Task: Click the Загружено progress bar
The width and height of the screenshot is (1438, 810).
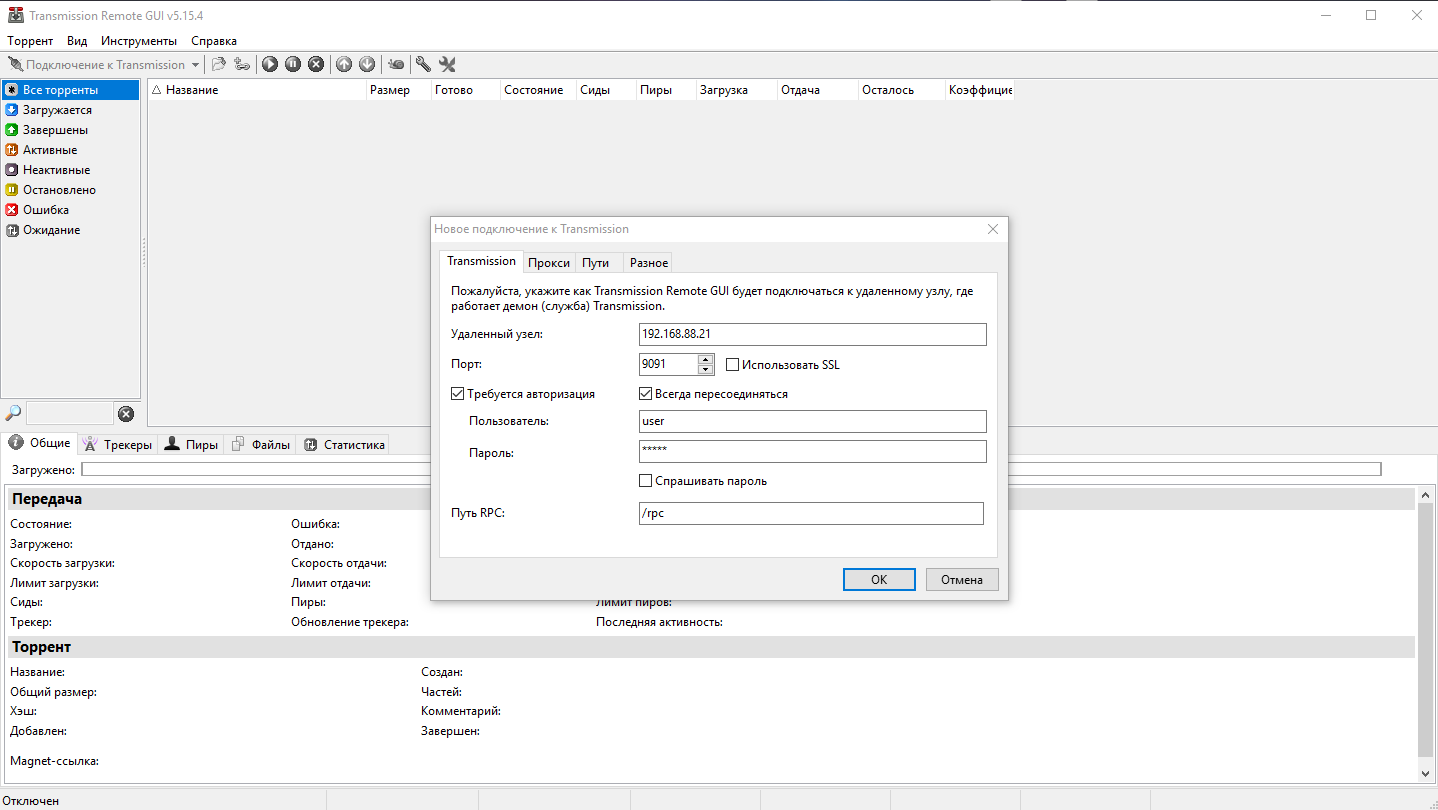Action: click(731, 469)
